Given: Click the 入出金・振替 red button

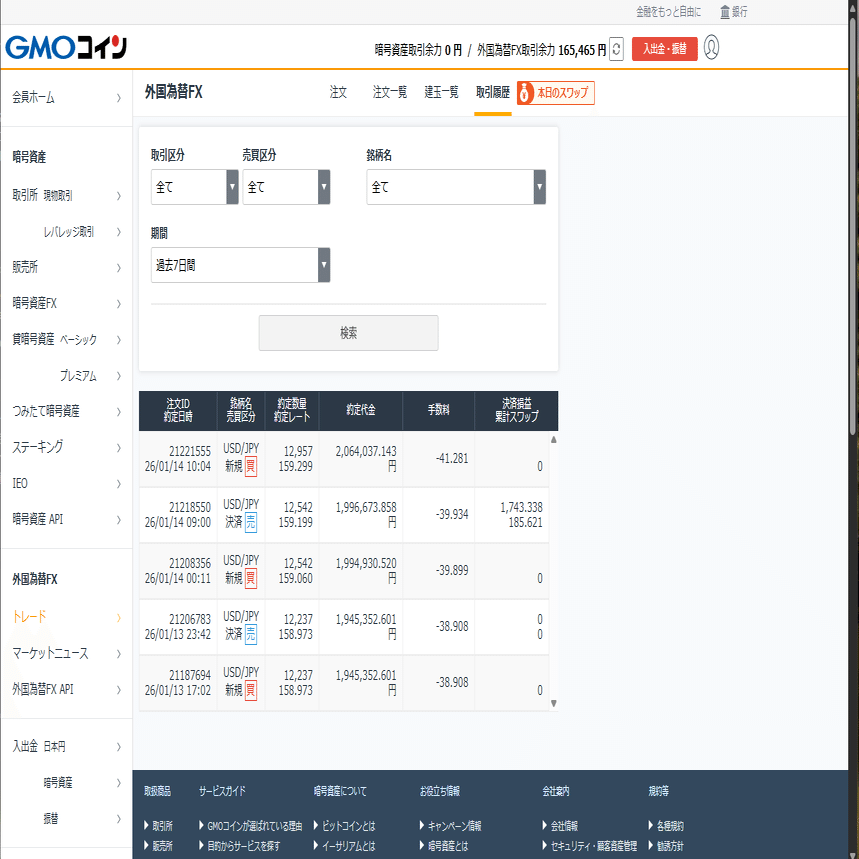Looking at the screenshot, I should tap(665, 49).
